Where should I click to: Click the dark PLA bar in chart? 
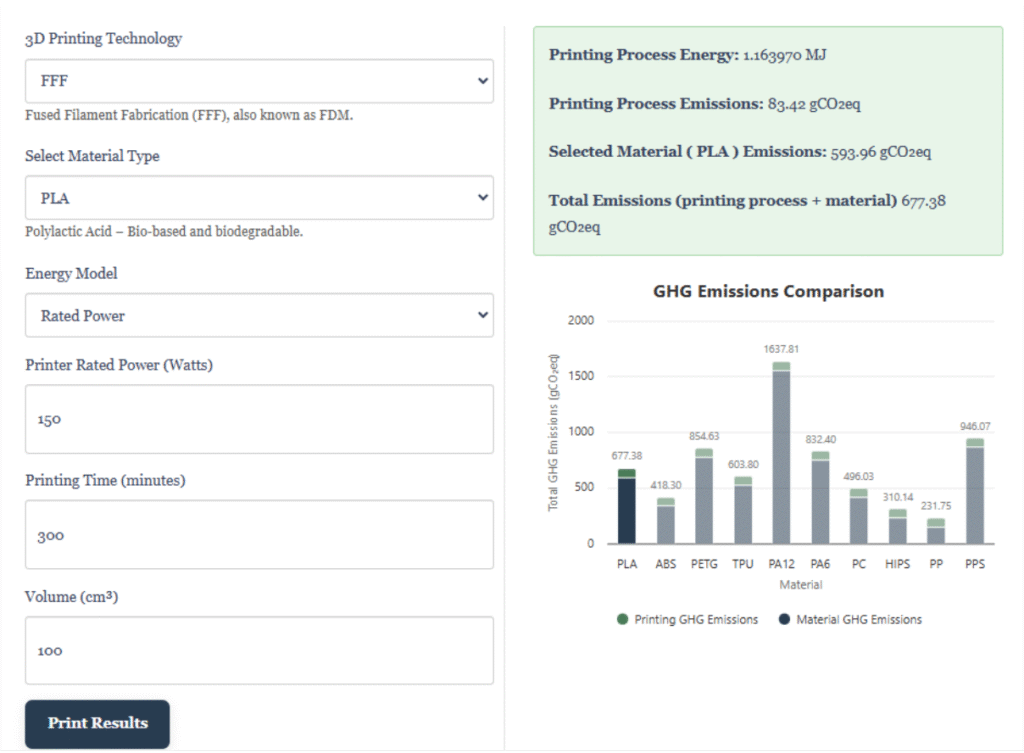coord(627,512)
